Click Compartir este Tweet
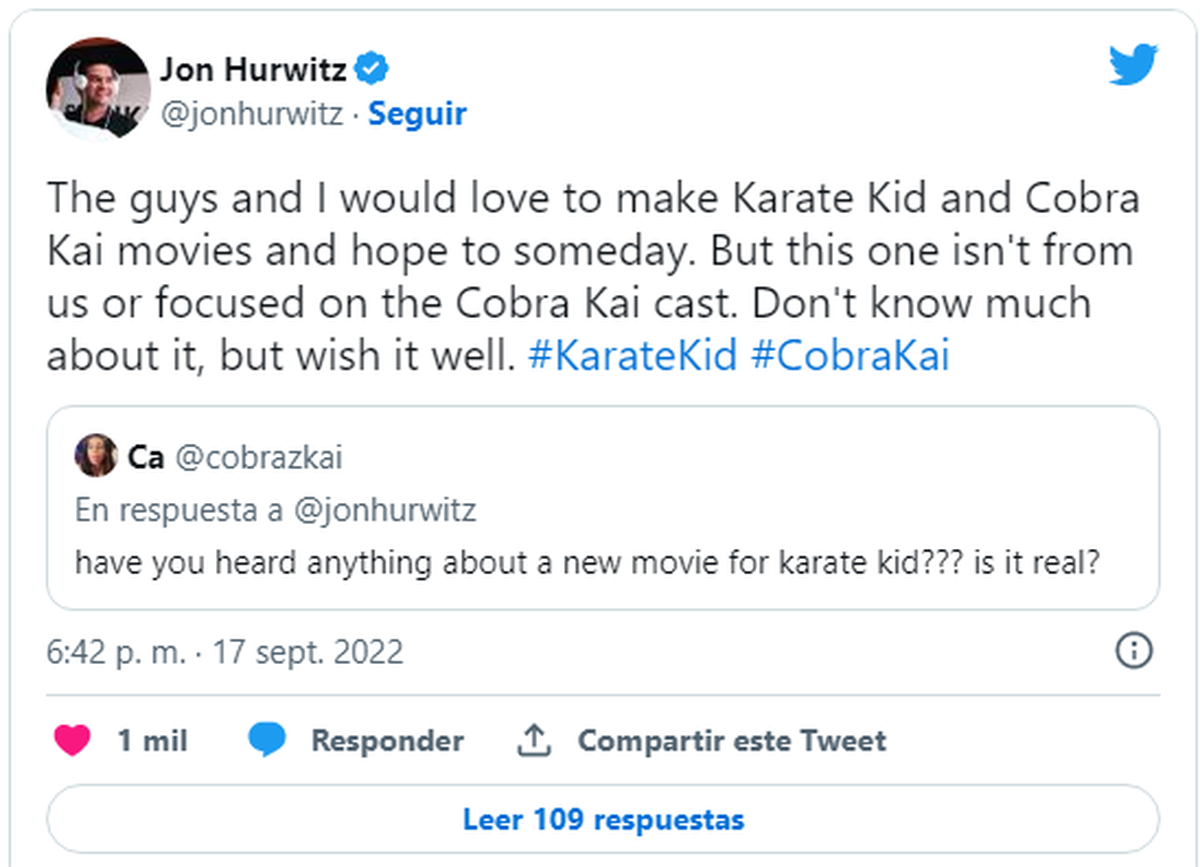 pos(731,741)
